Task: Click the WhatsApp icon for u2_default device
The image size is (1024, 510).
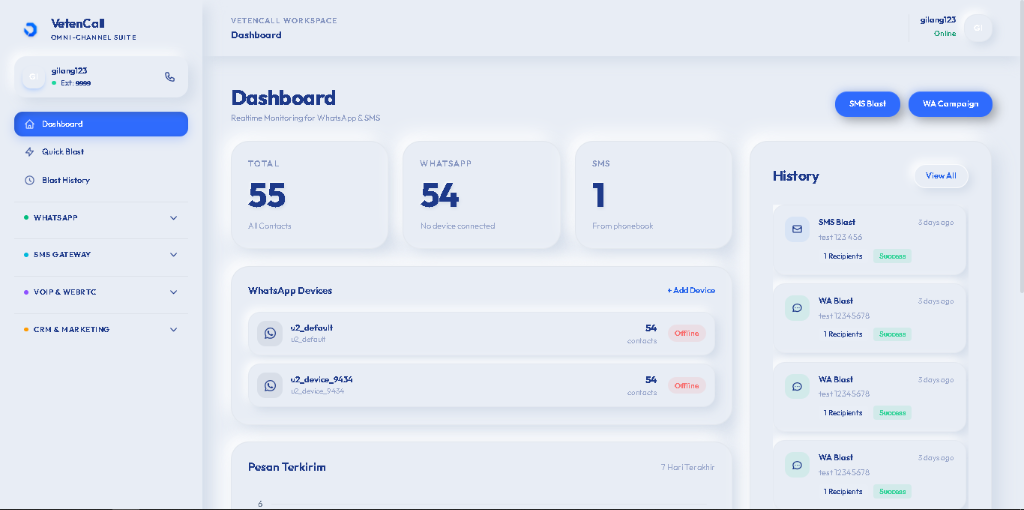Action: (x=270, y=334)
